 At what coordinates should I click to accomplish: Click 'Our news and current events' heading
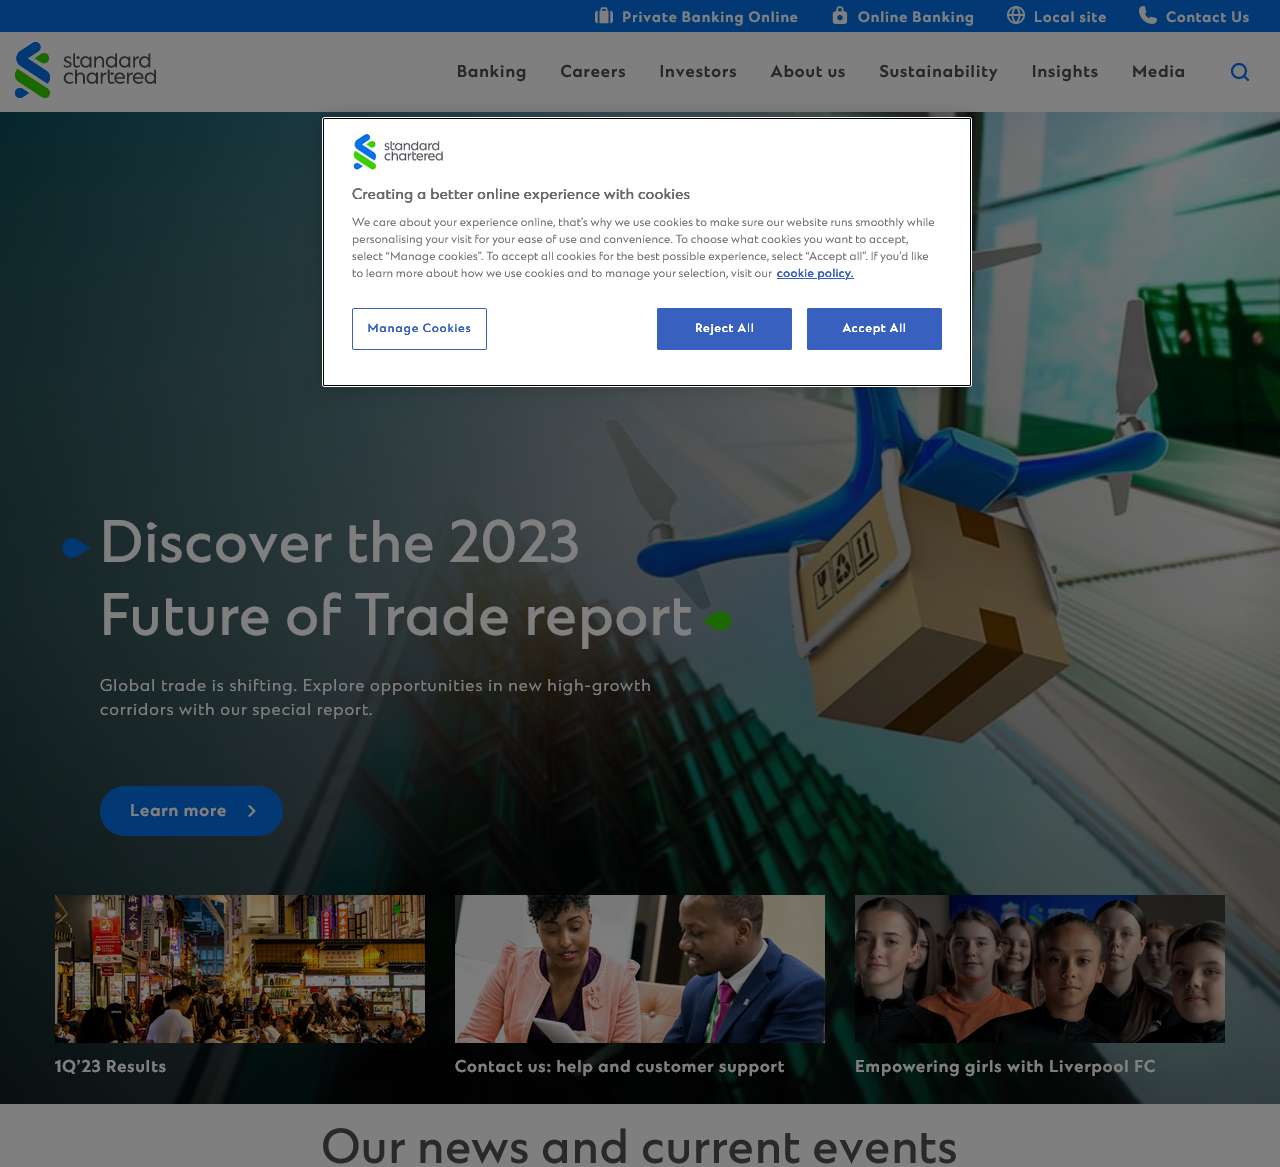click(639, 1146)
